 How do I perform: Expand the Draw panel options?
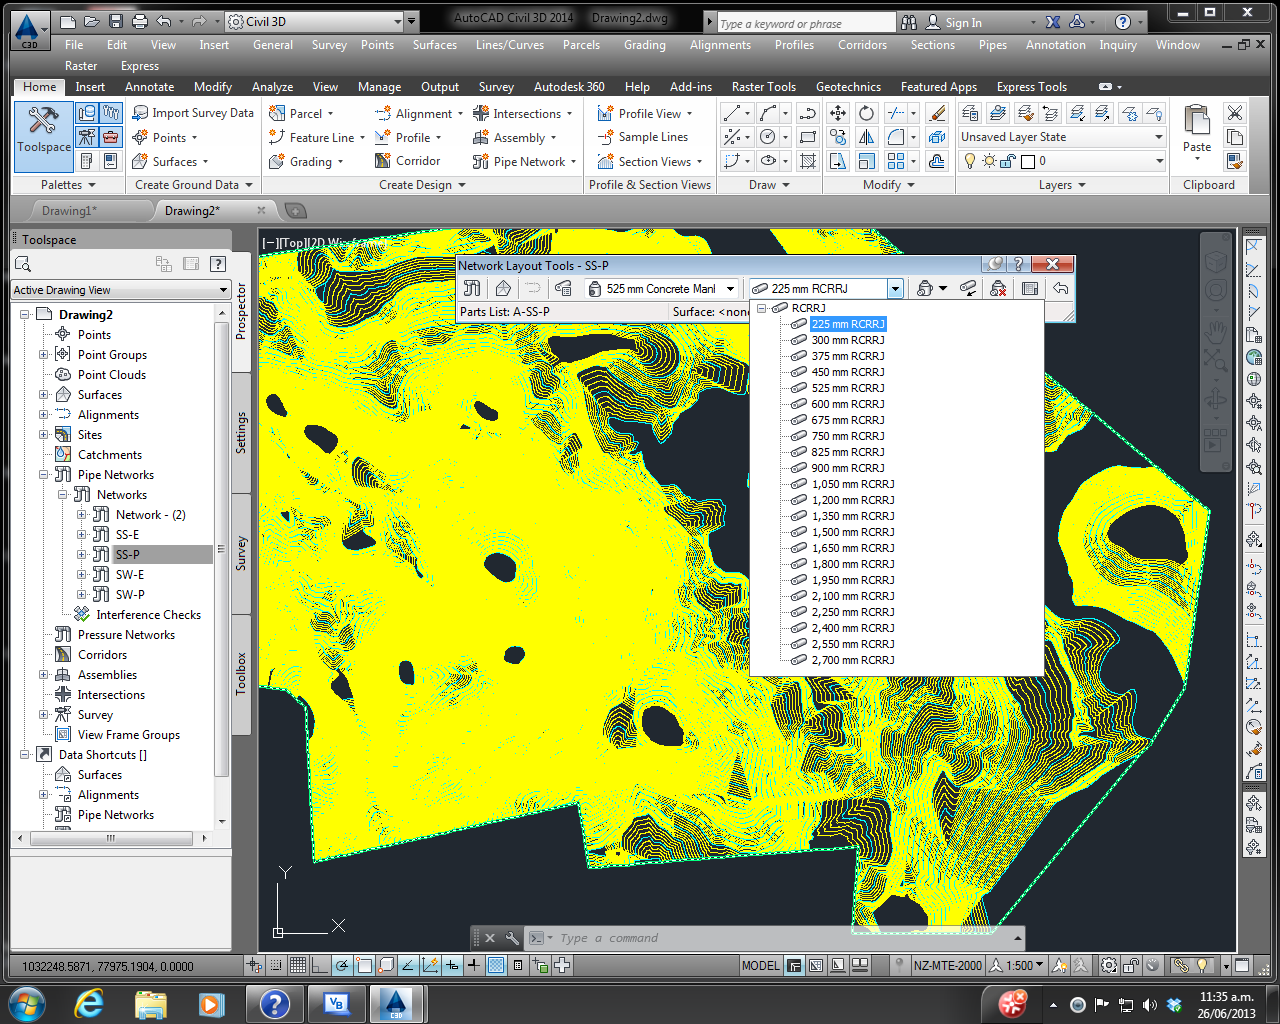769,185
